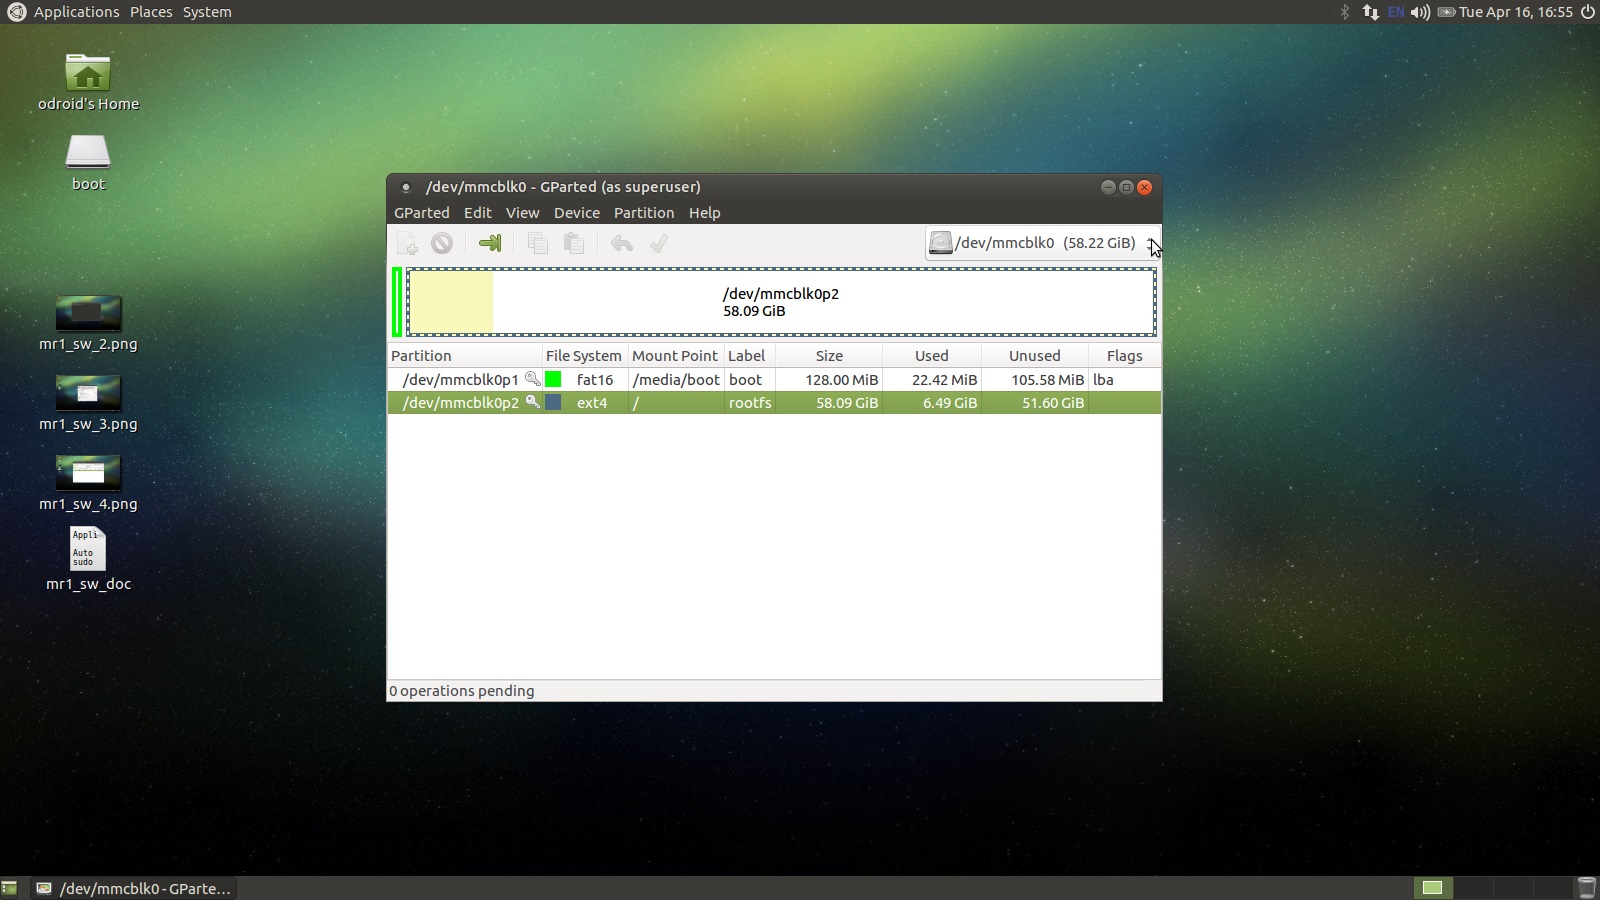The image size is (1600, 900).
Task: Open the Partition menu
Action: click(643, 213)
